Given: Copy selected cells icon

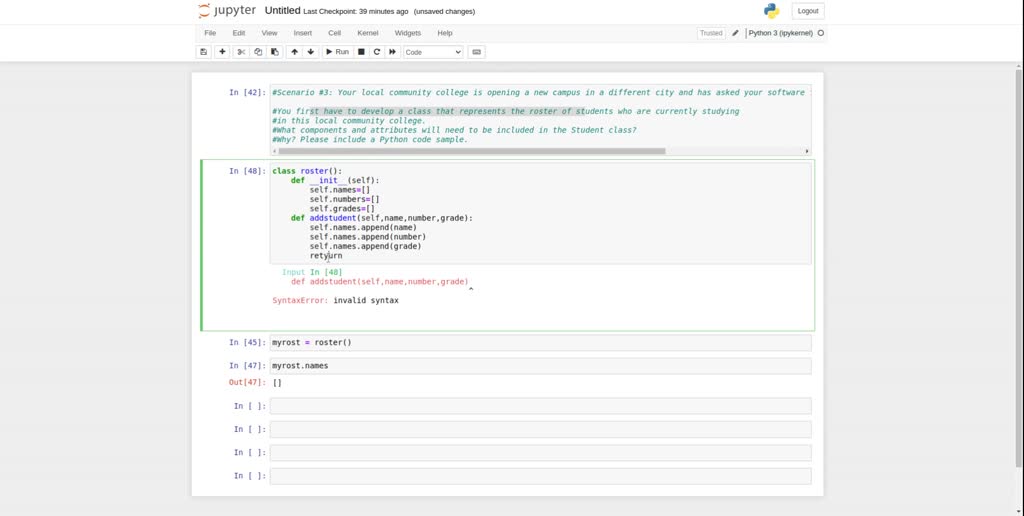Looking at the screenshot, I should tap(258, 52).
